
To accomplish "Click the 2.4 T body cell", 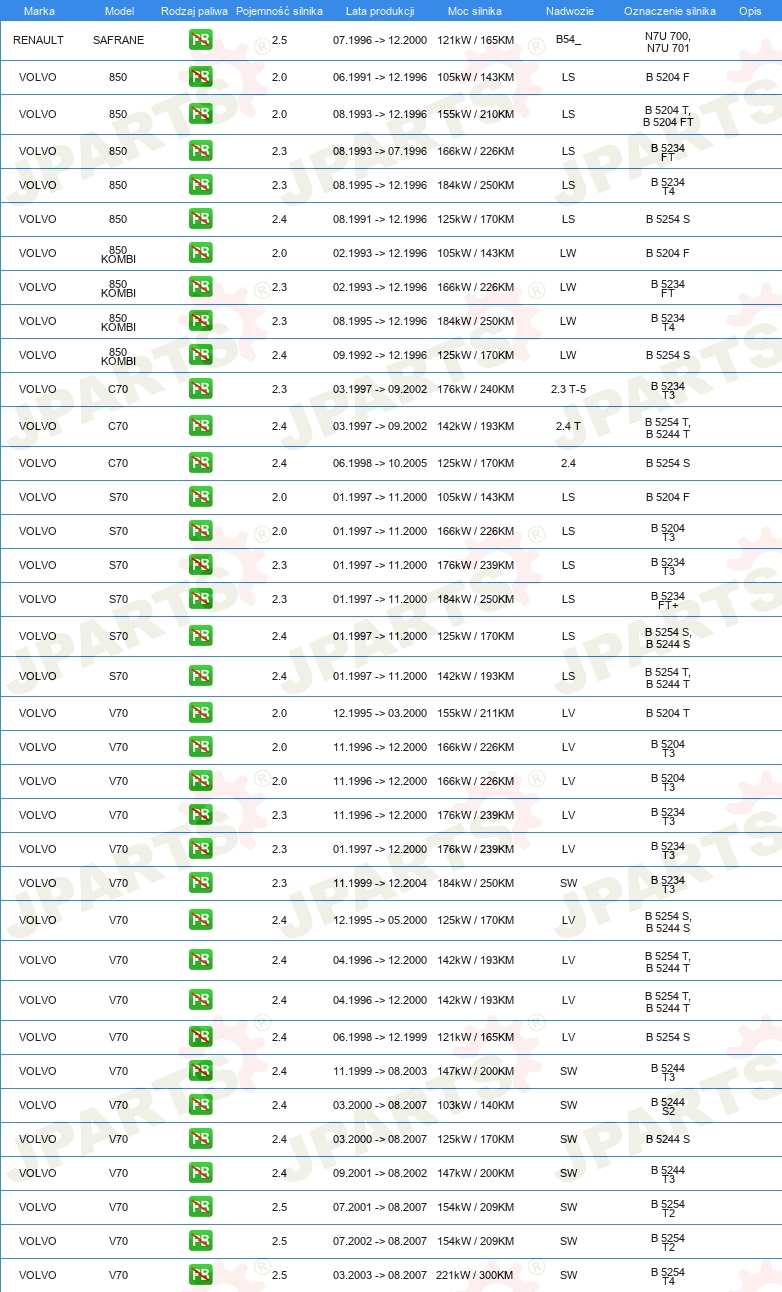I will (x=568, y=426).
